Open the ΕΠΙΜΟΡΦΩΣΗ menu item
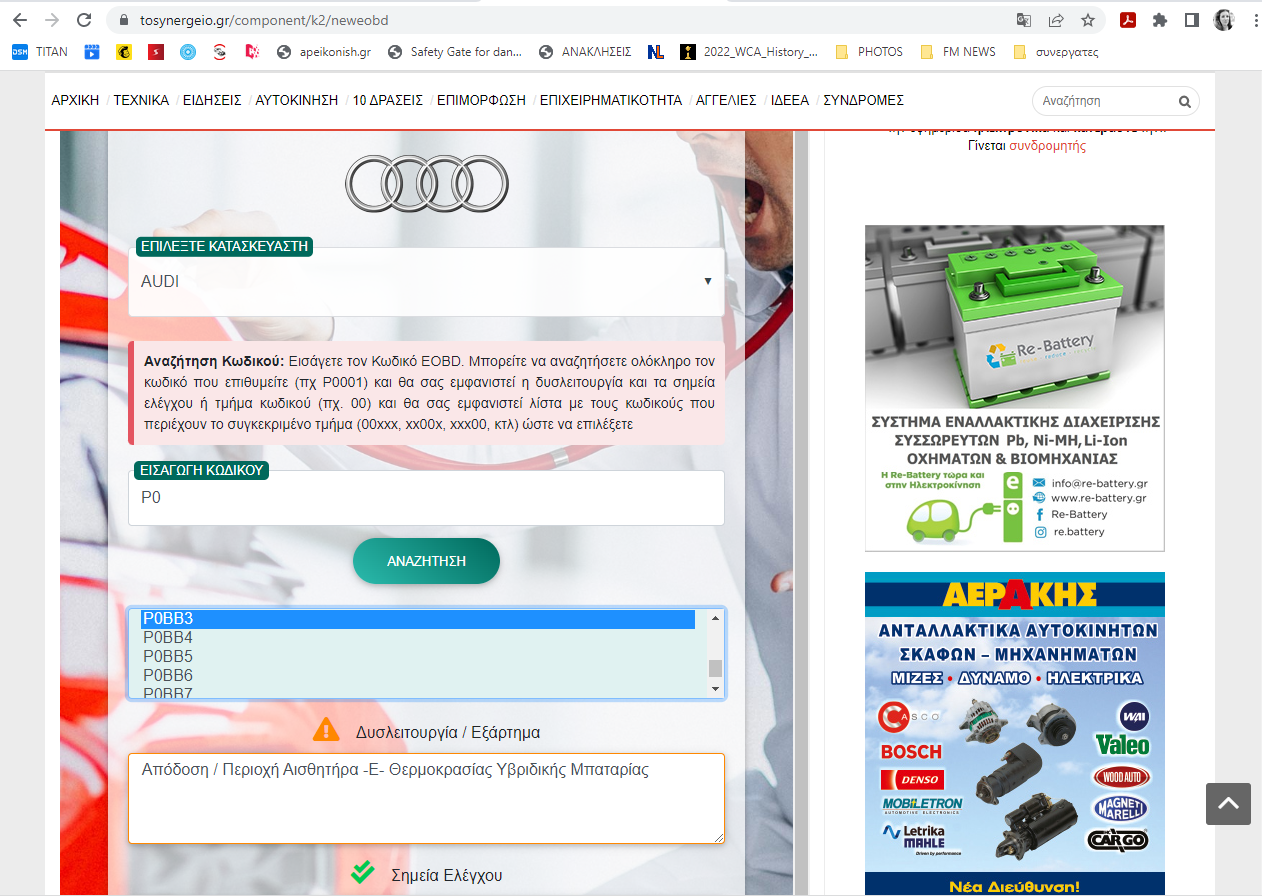Image resolution: width=1262 pixels, height=896 pixels. (481, 100)
